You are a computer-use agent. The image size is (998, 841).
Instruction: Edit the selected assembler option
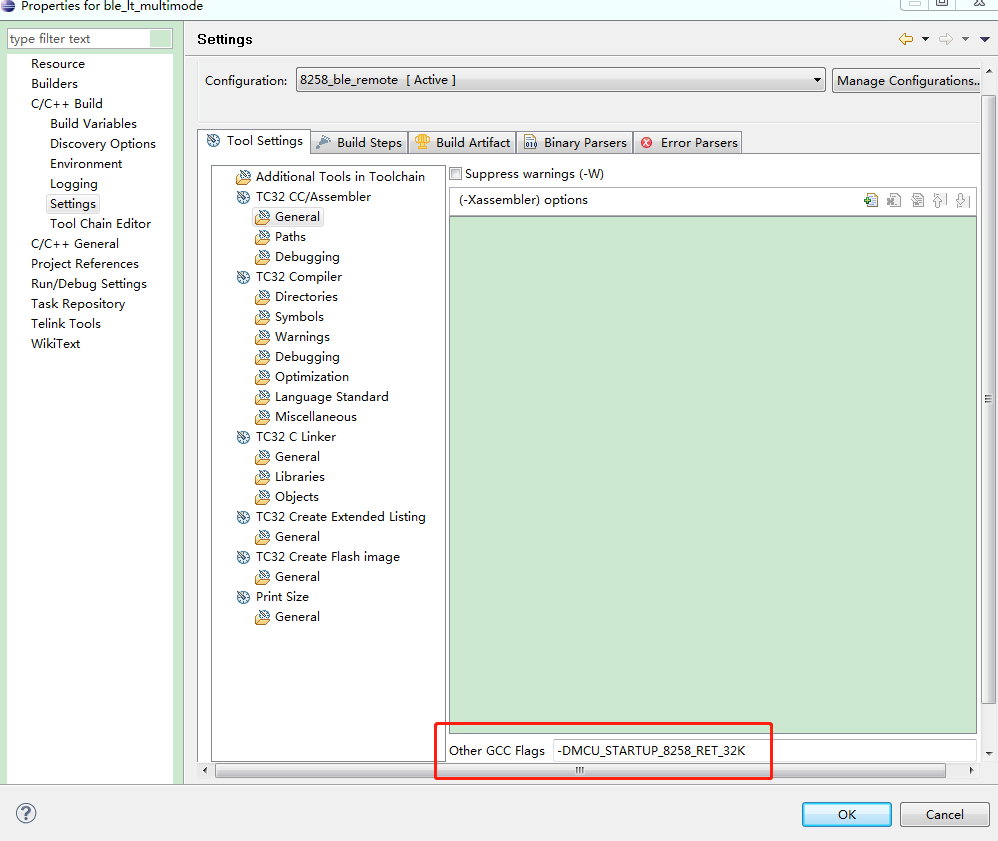pyautogui.click(x=917, y=200)
